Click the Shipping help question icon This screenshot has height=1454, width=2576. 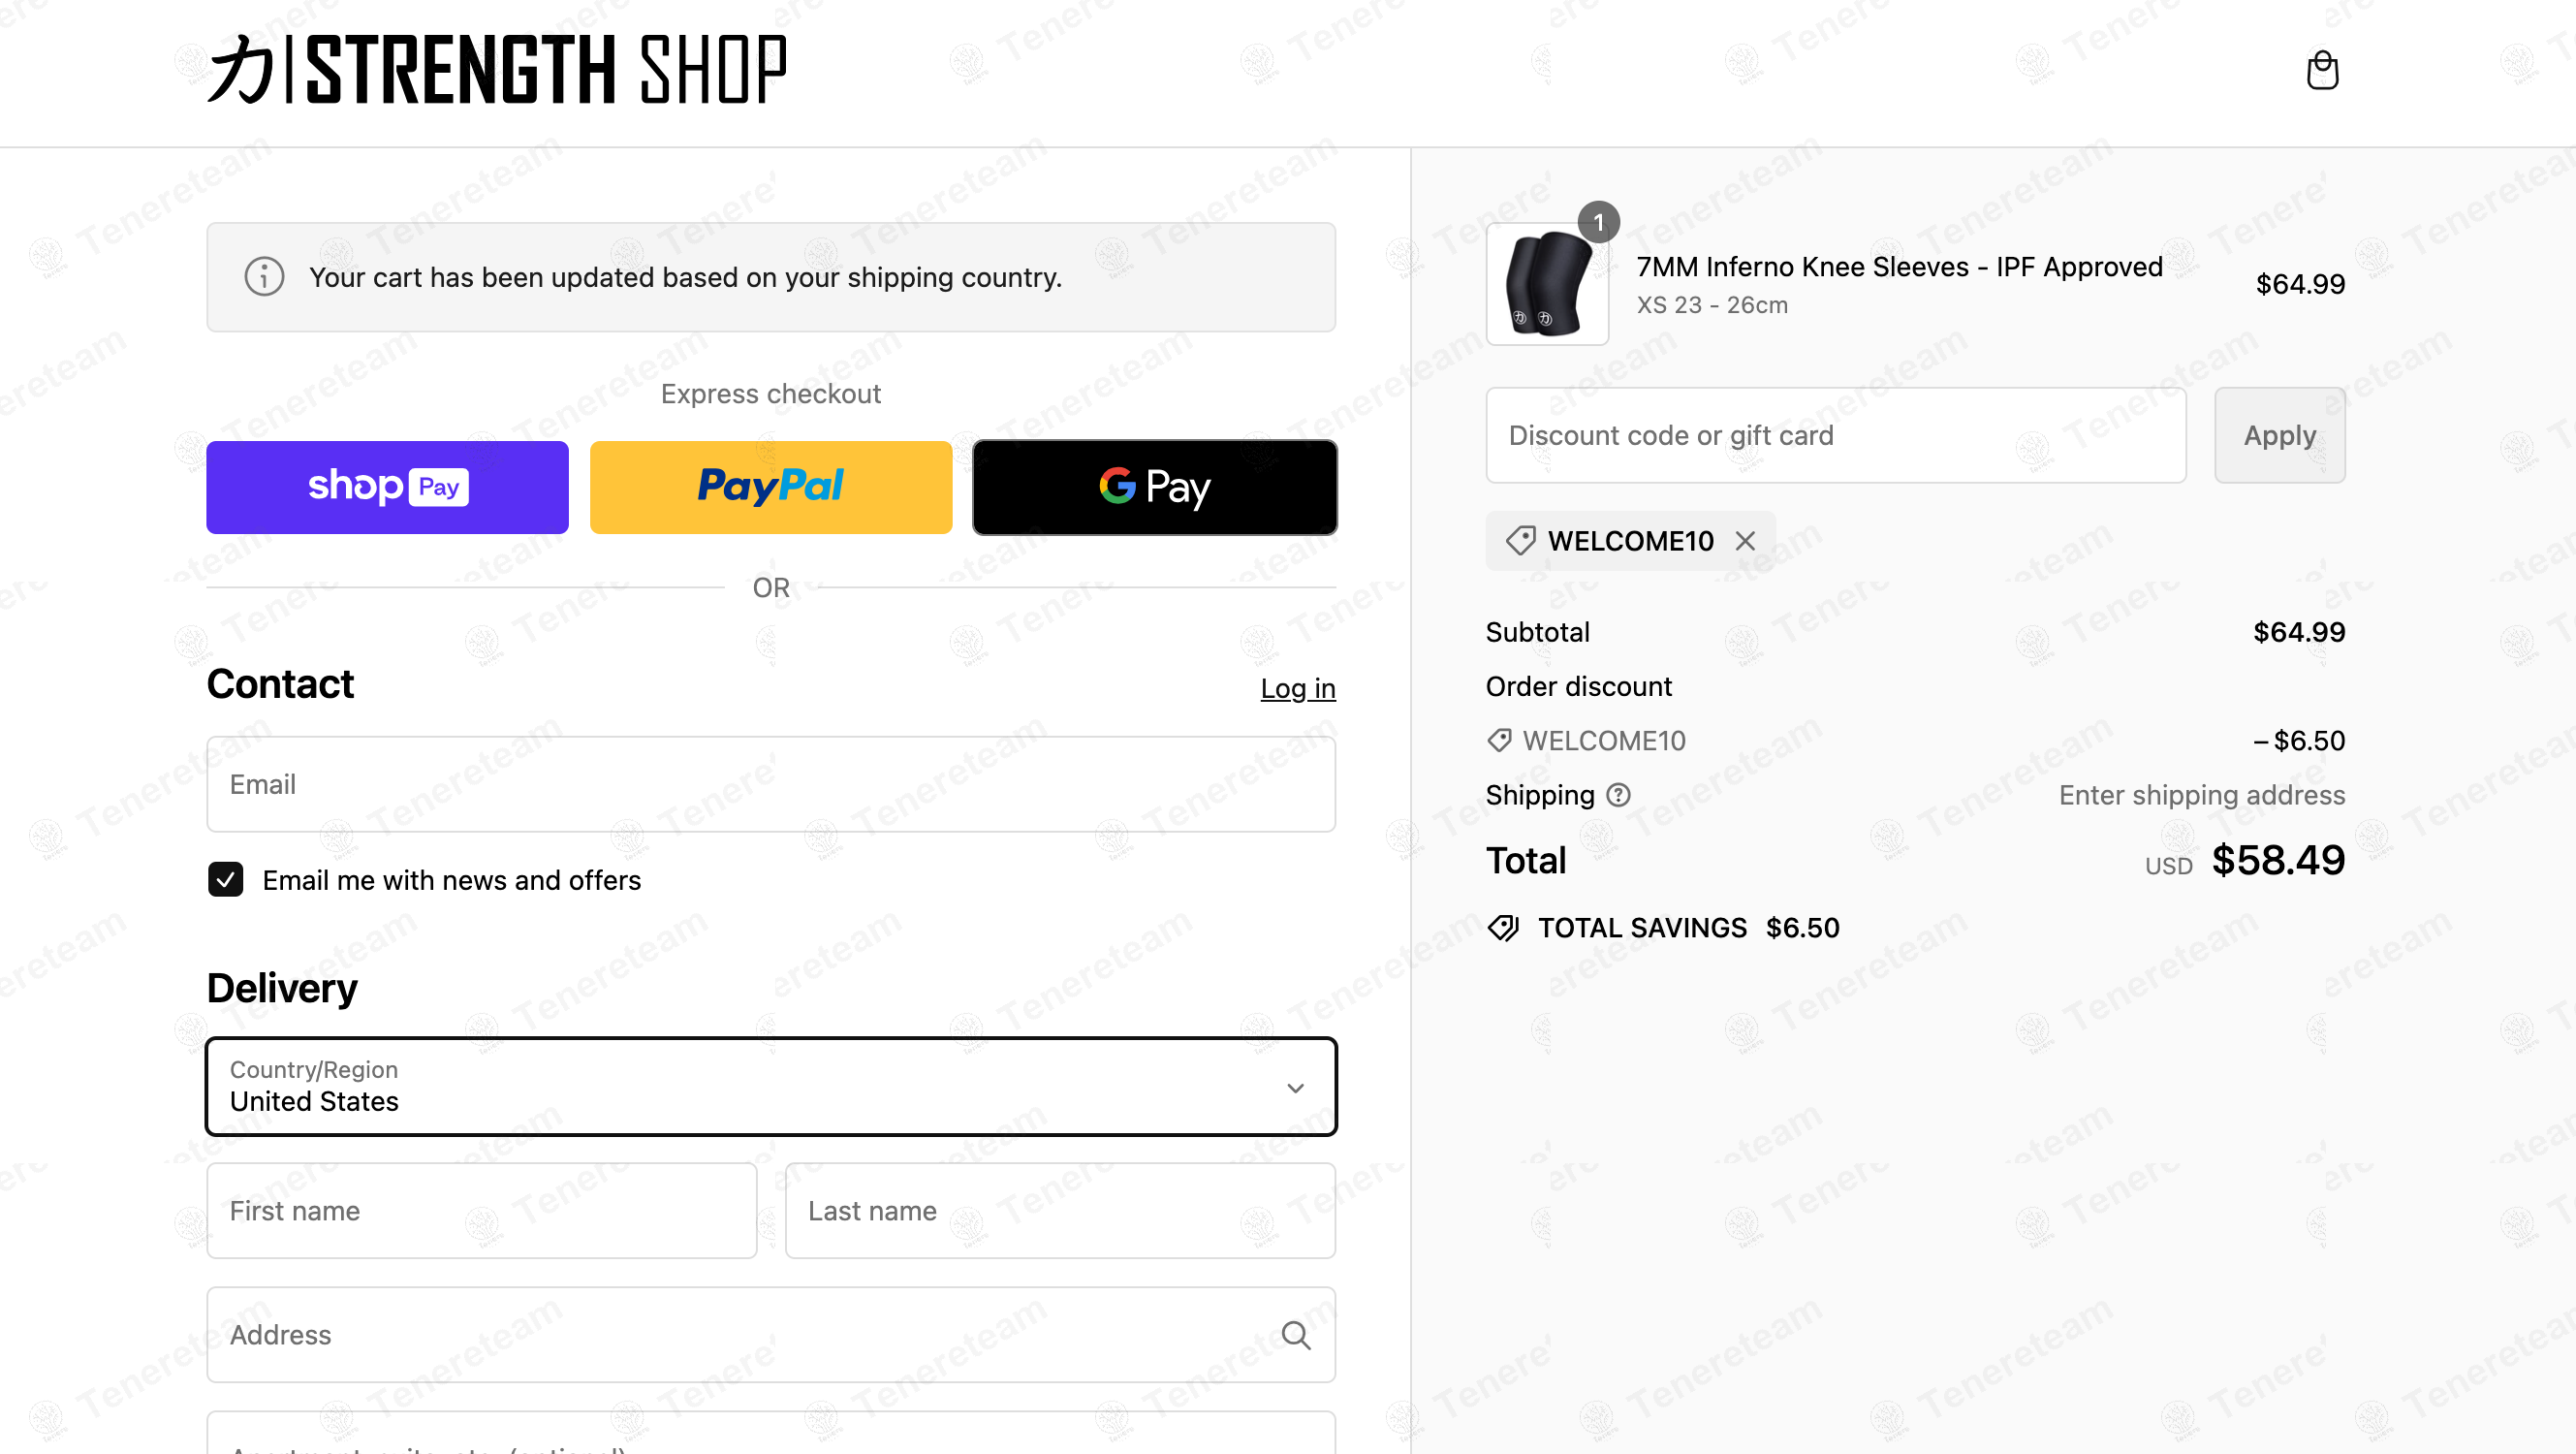[1618, 795]
